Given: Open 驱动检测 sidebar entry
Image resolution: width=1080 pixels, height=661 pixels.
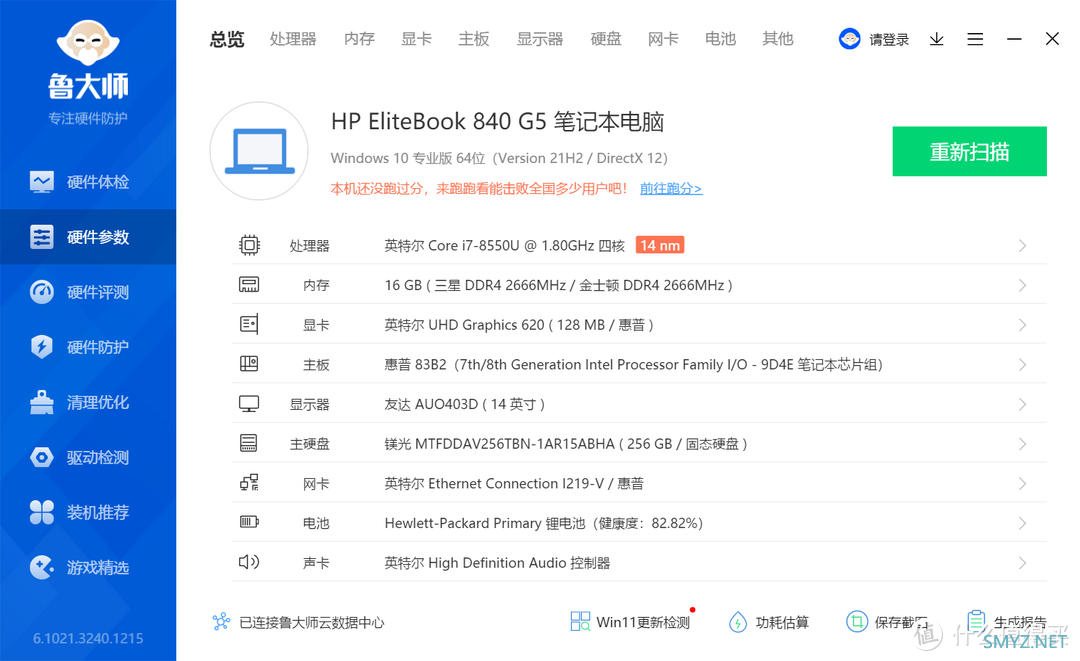Looking at the screenshot, I should point(88,457).
